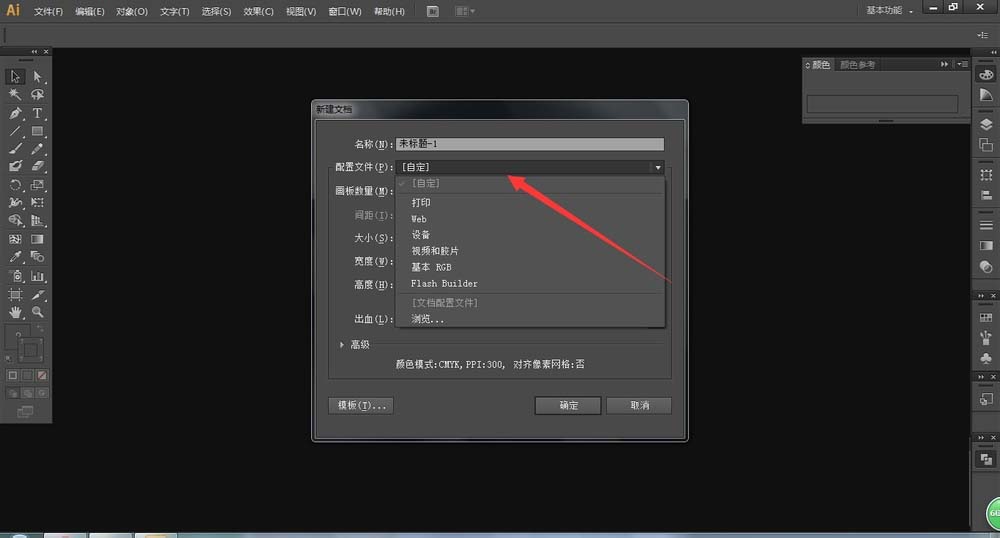The image size is (1000, 538).
Task: Select the Direct Selection tool (white arrow)
Action: [x=38, y=76]
